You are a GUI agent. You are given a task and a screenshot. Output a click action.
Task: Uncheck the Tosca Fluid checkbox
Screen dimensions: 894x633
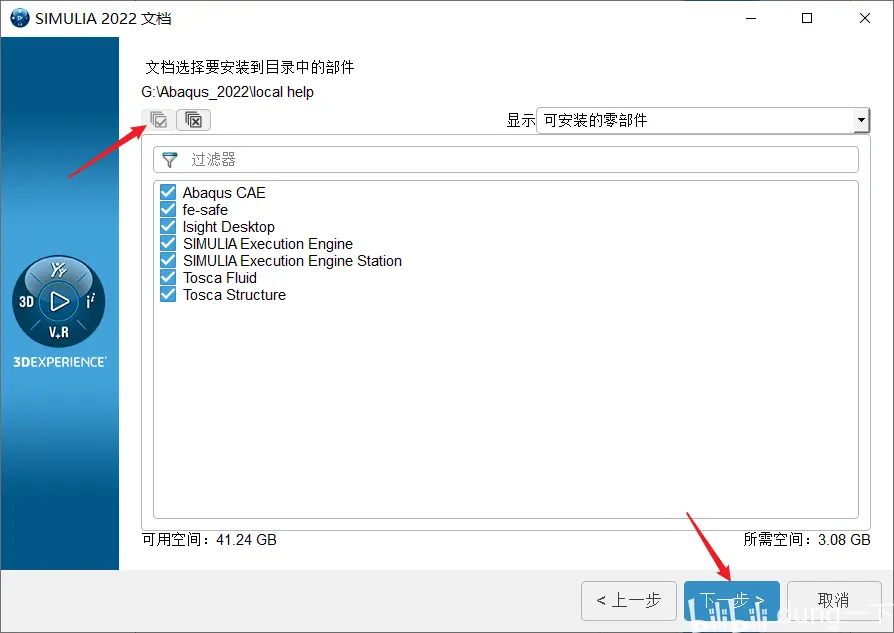tap(168, 278)
